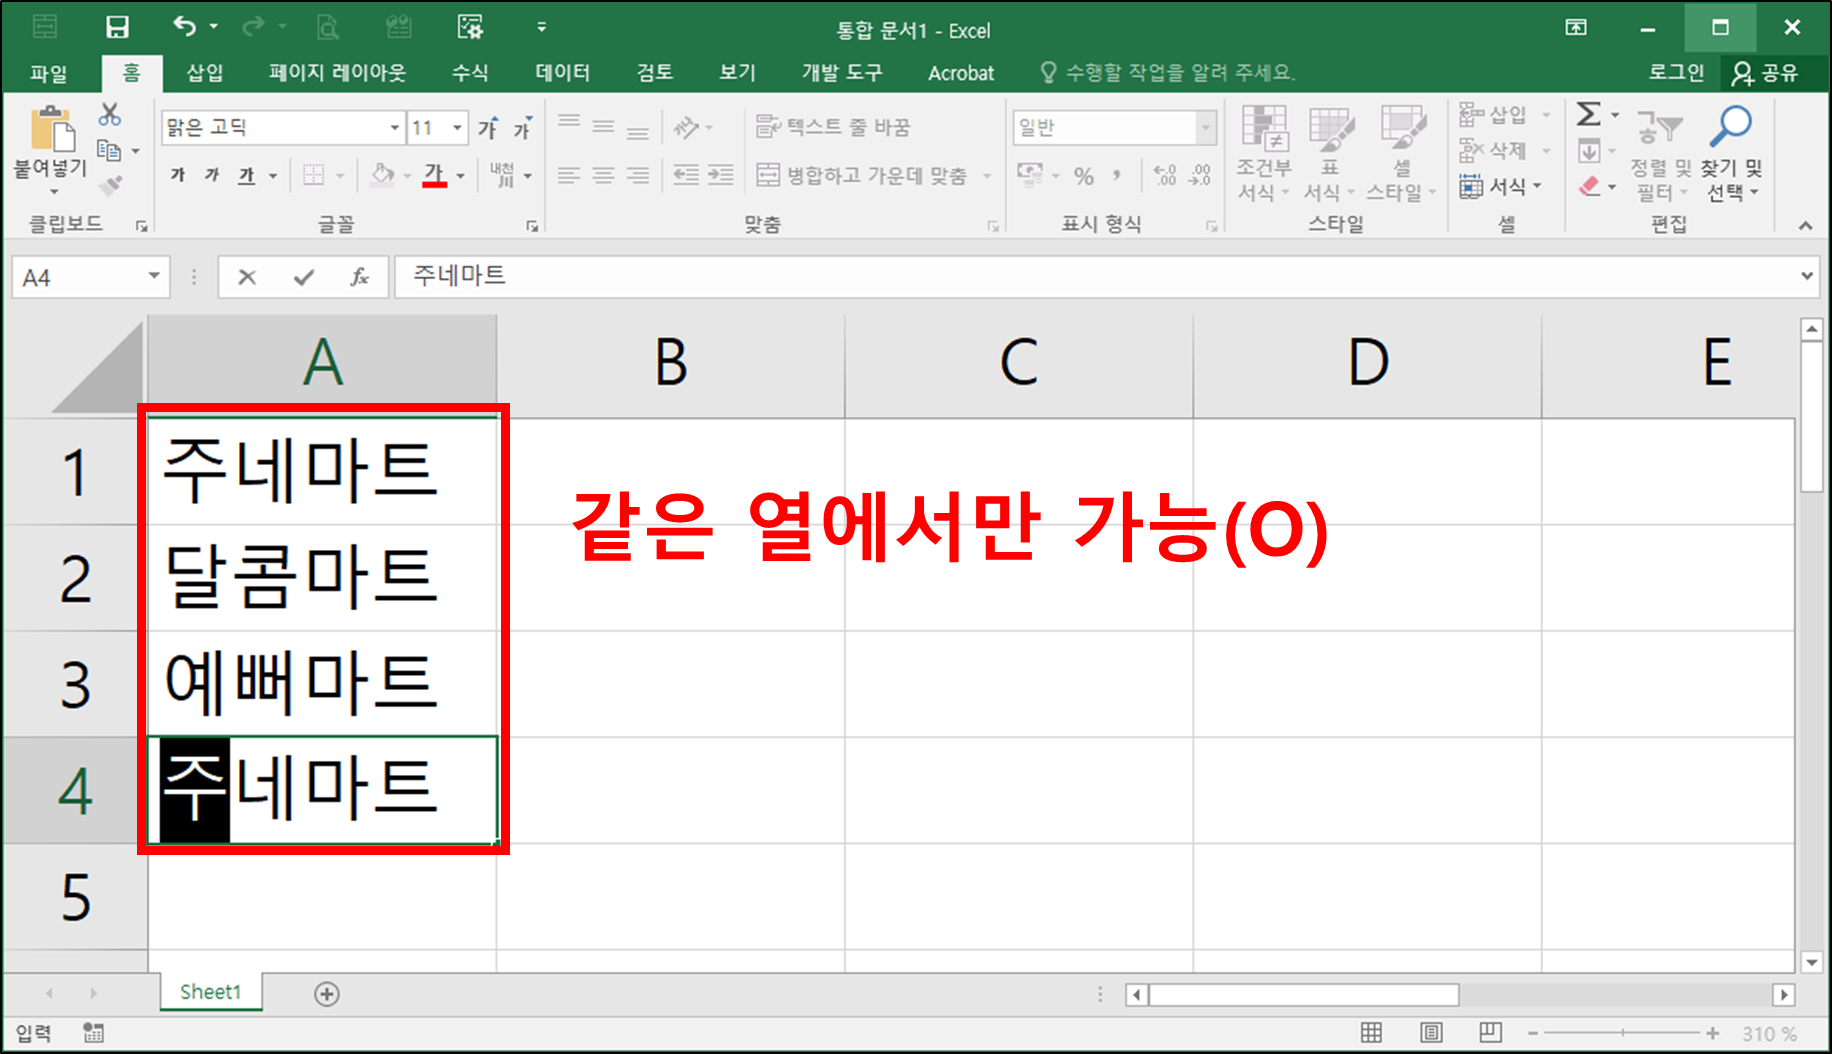Screen dimensions: 1832x1054
Task: Click the text orientation icon
Action: tap(686, 127)
